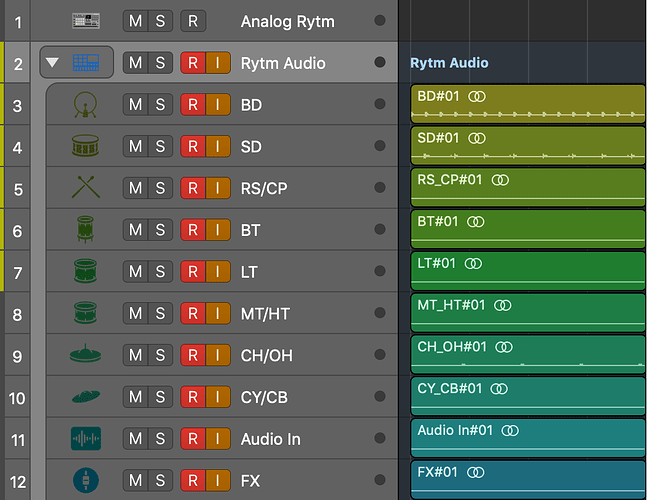Toggle input monitoring on RS/CP track

(x=218, y=188)
